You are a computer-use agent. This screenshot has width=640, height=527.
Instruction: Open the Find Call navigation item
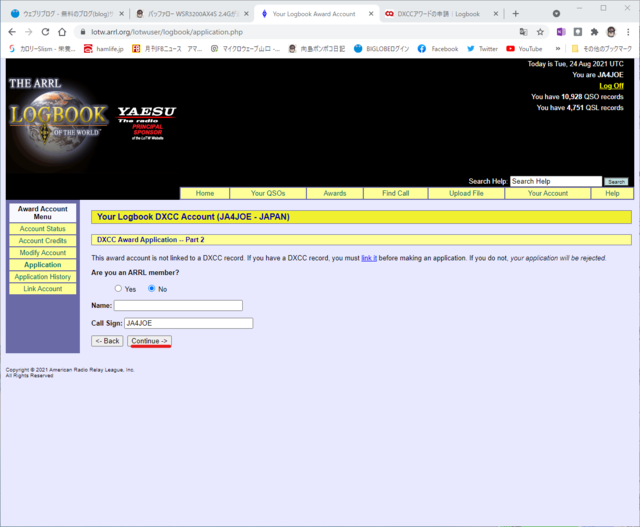[396, 193]
